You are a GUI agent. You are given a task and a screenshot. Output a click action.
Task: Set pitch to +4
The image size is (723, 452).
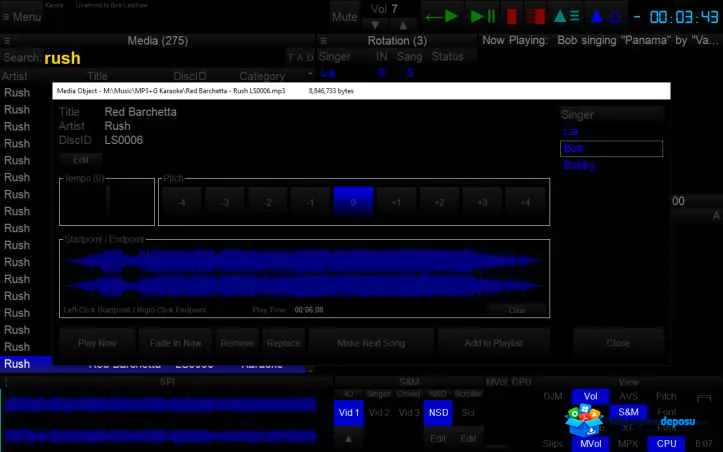coord(525,202)
